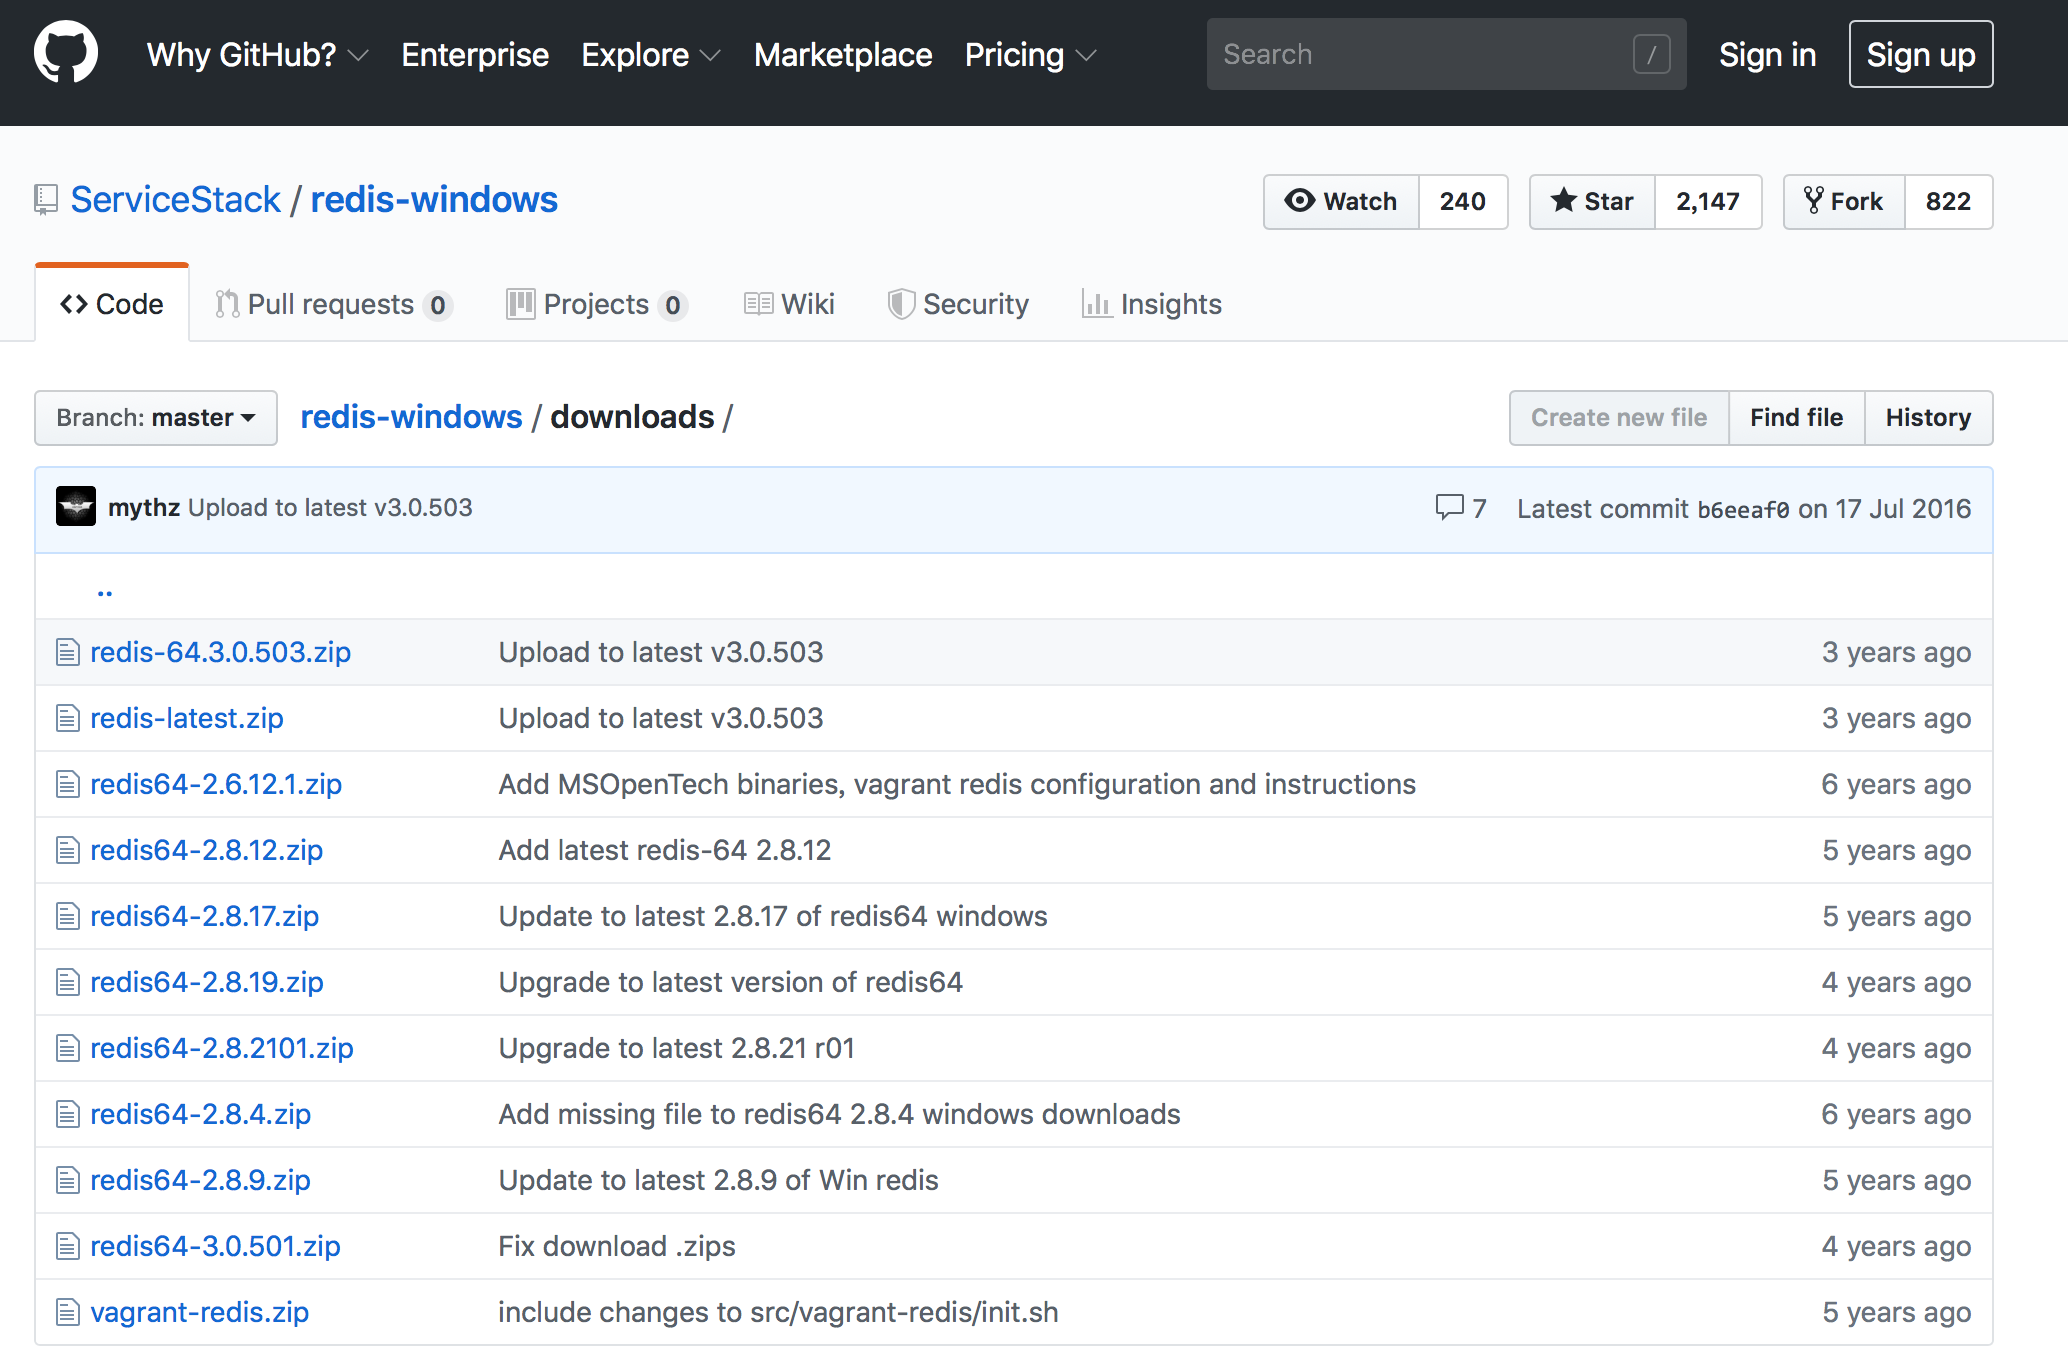Open the ServiceStack owner link

coord(176,200)
